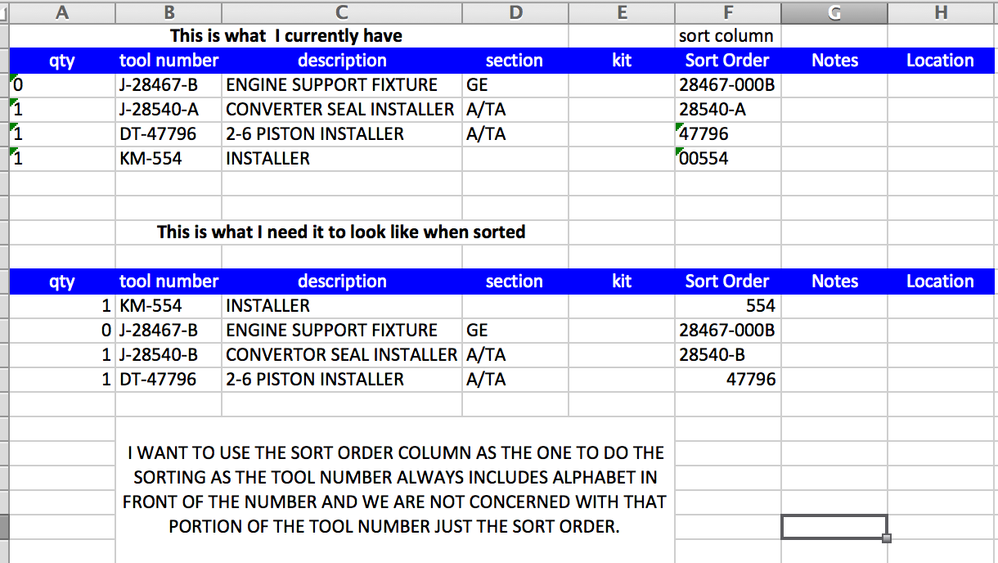Click bottom table 'Location' header cell
This screenshot has height=563, width=998.
coord(940,282)
